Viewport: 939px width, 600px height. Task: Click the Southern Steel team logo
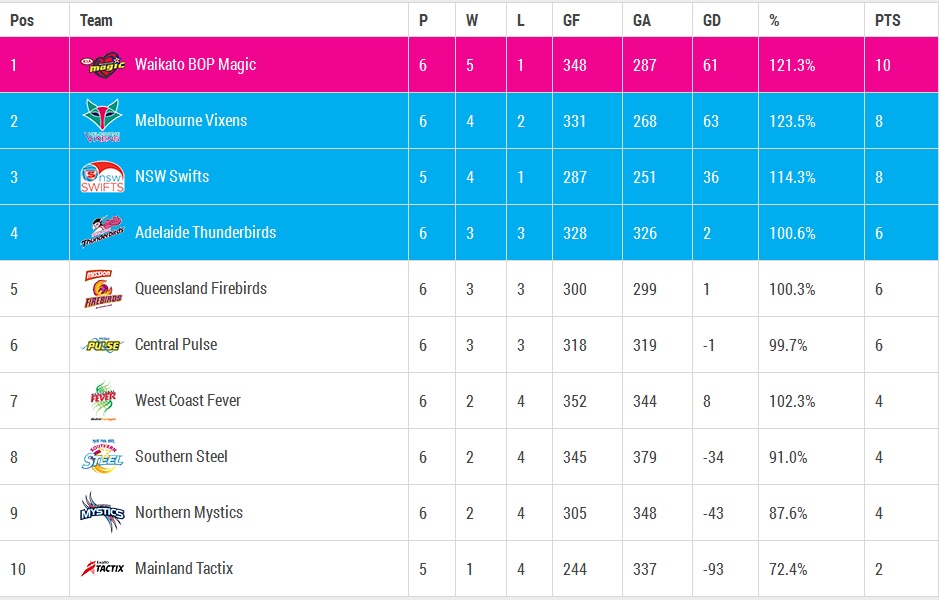click(x=102, y=457)
